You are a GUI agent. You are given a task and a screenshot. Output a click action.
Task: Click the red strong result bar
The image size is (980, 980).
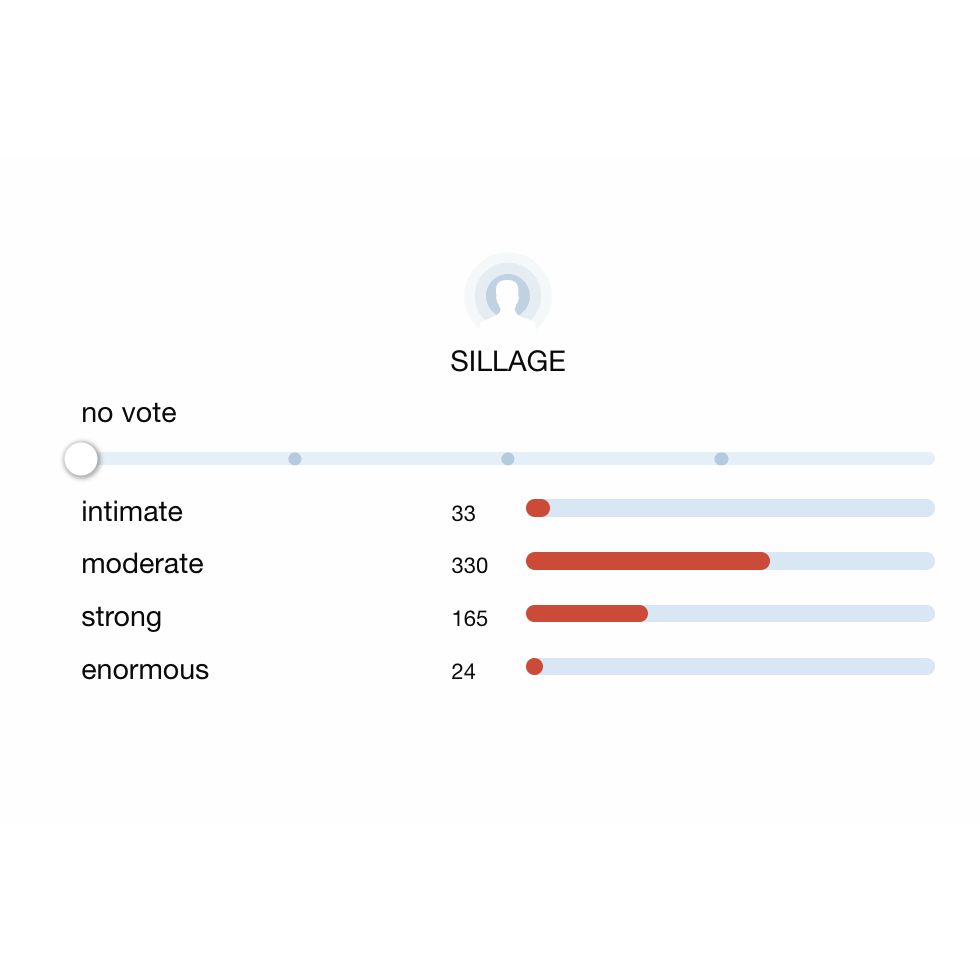[586, 613]
